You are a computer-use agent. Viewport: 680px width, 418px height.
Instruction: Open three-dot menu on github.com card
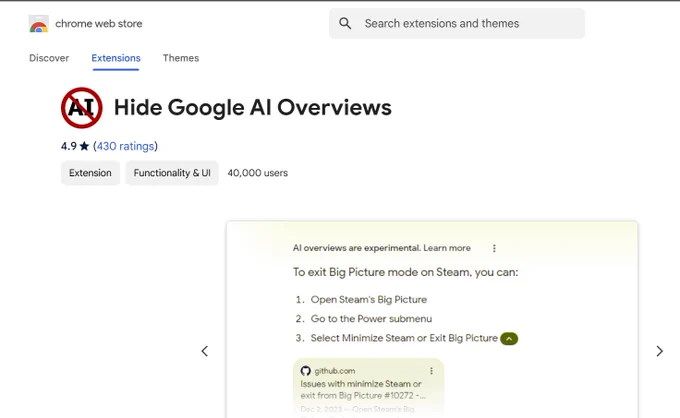pyautogui.click(x=431, y=371)
